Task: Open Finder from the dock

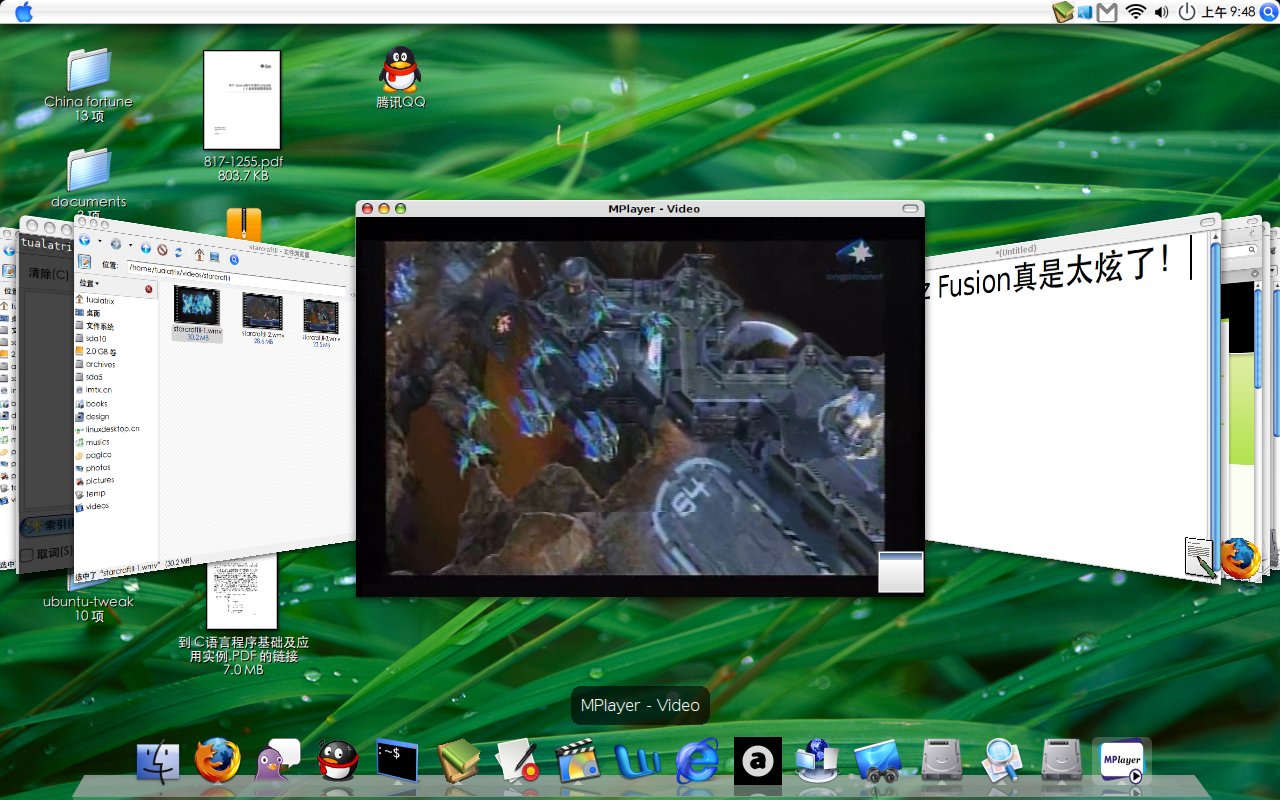Action: point(158,762)
